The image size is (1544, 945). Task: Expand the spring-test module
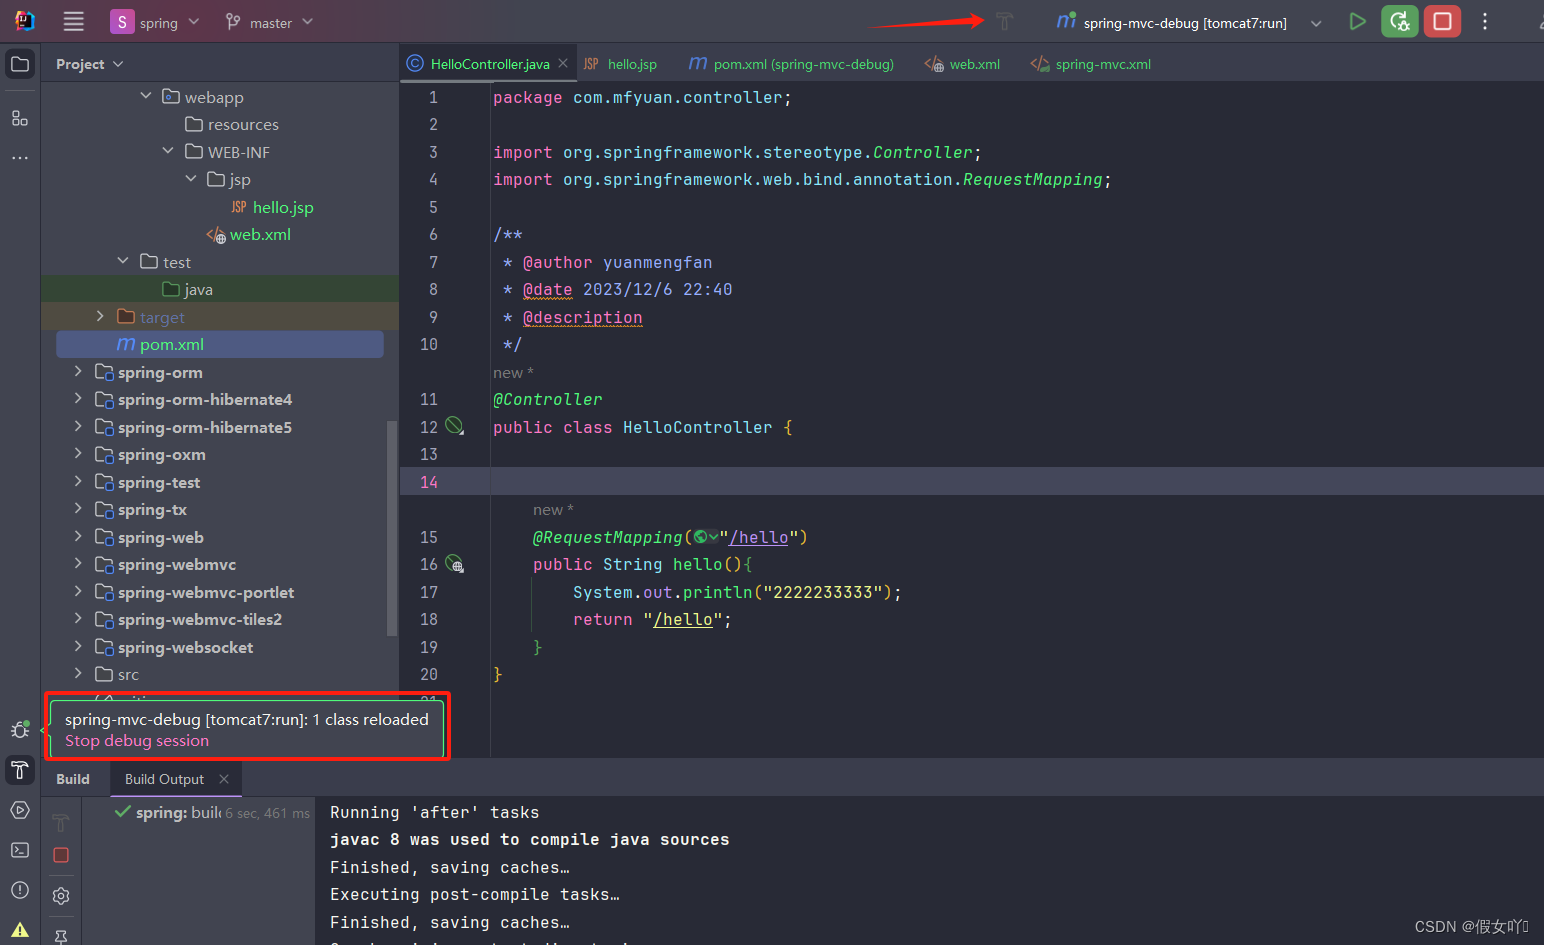point(78,481)
